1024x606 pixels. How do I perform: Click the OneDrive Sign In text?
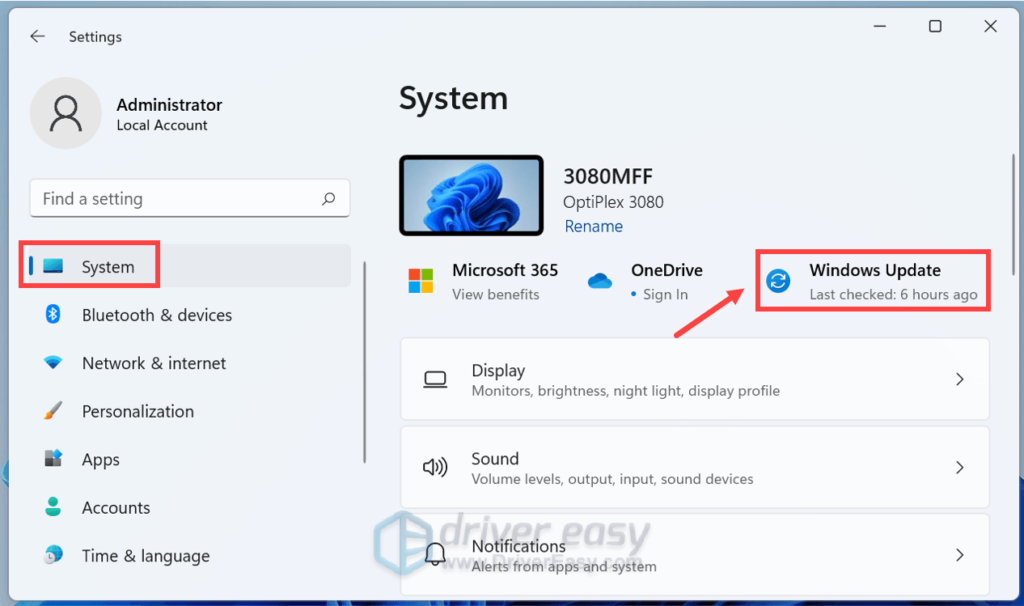(665, 295)
